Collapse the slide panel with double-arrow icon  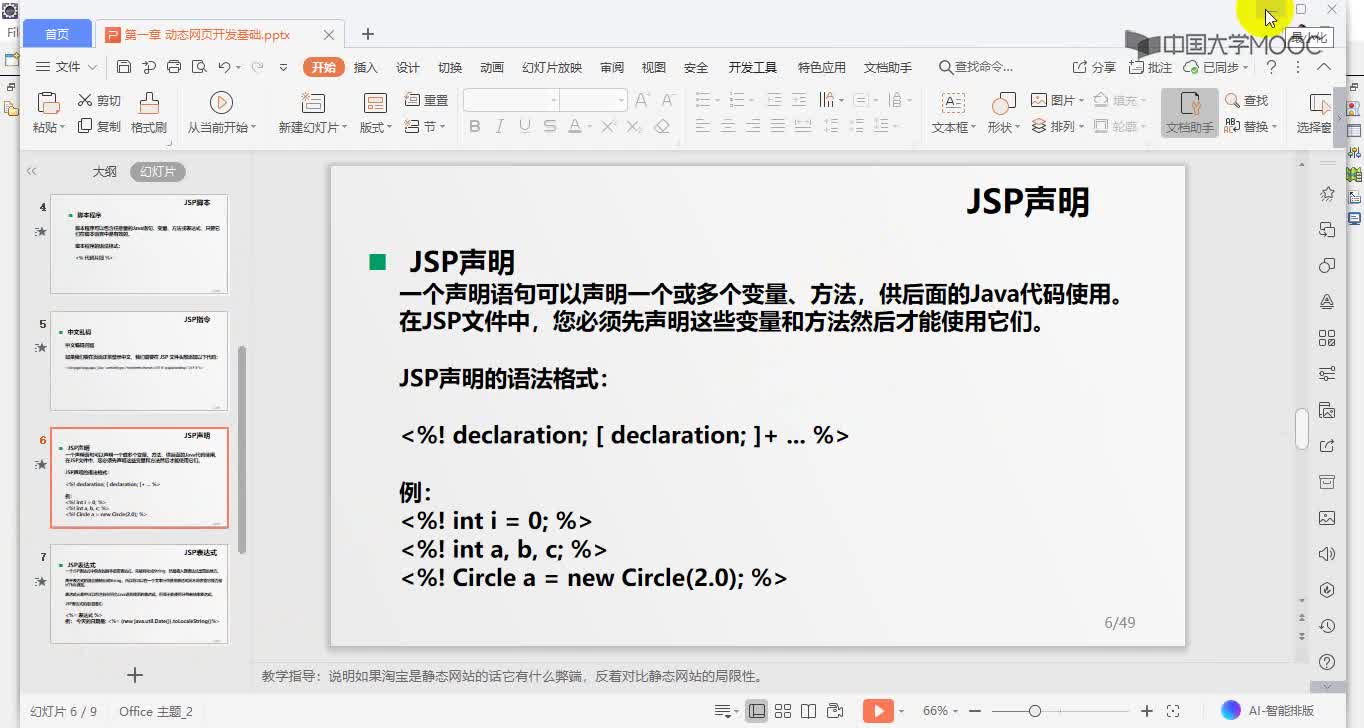(x=32, y=171)
